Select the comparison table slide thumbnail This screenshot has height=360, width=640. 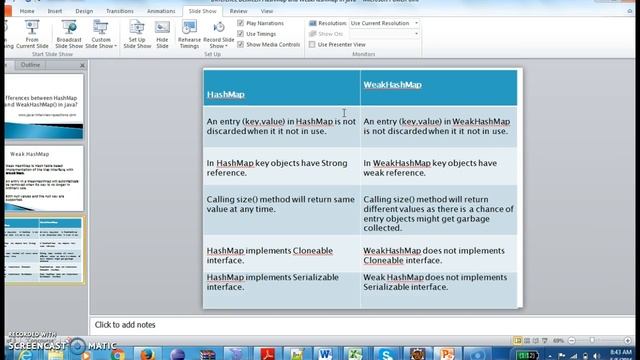[43, 250]
